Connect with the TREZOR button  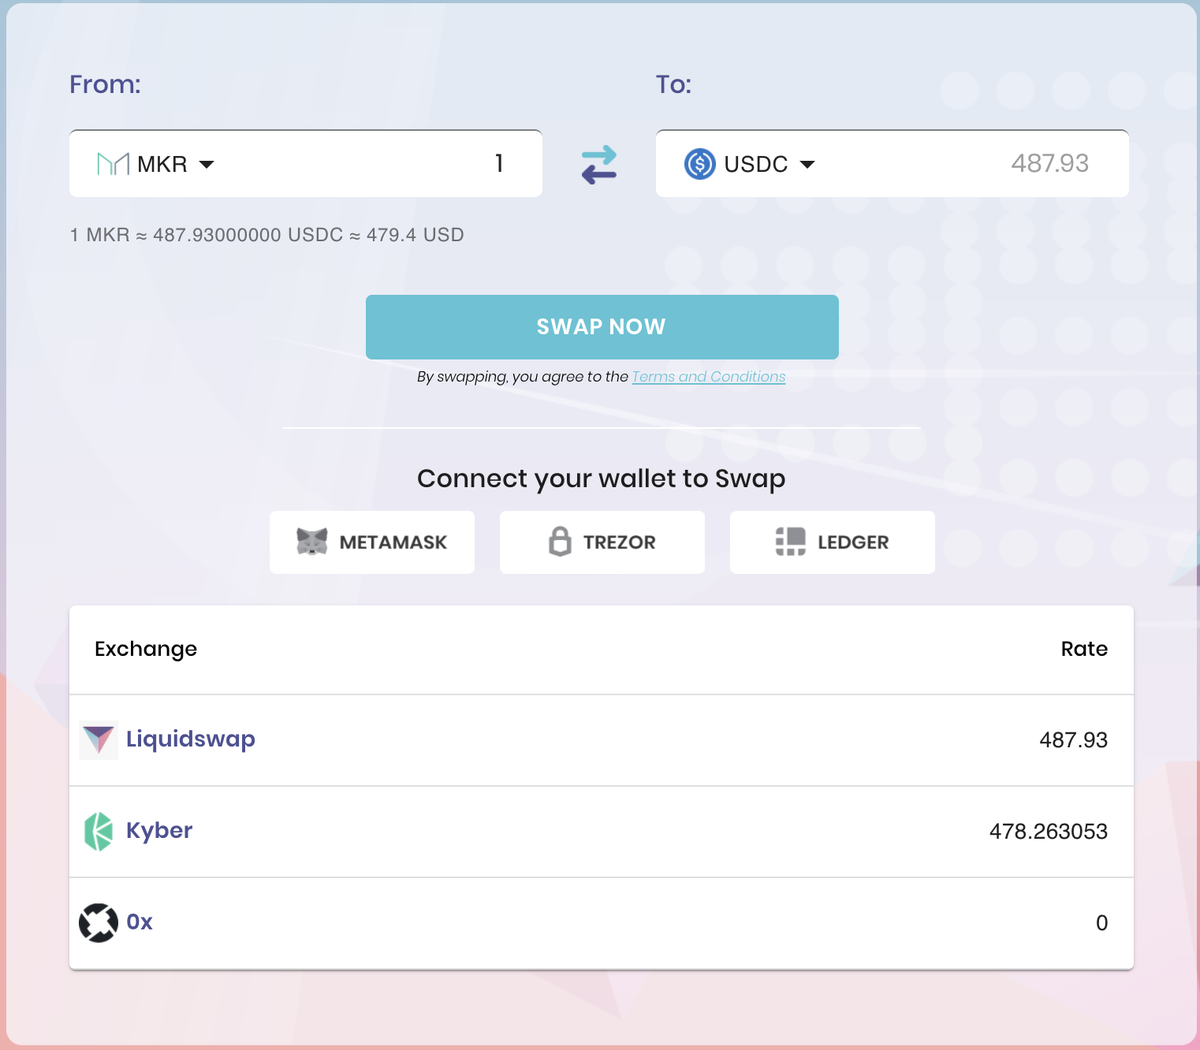[x=602, y=542]
